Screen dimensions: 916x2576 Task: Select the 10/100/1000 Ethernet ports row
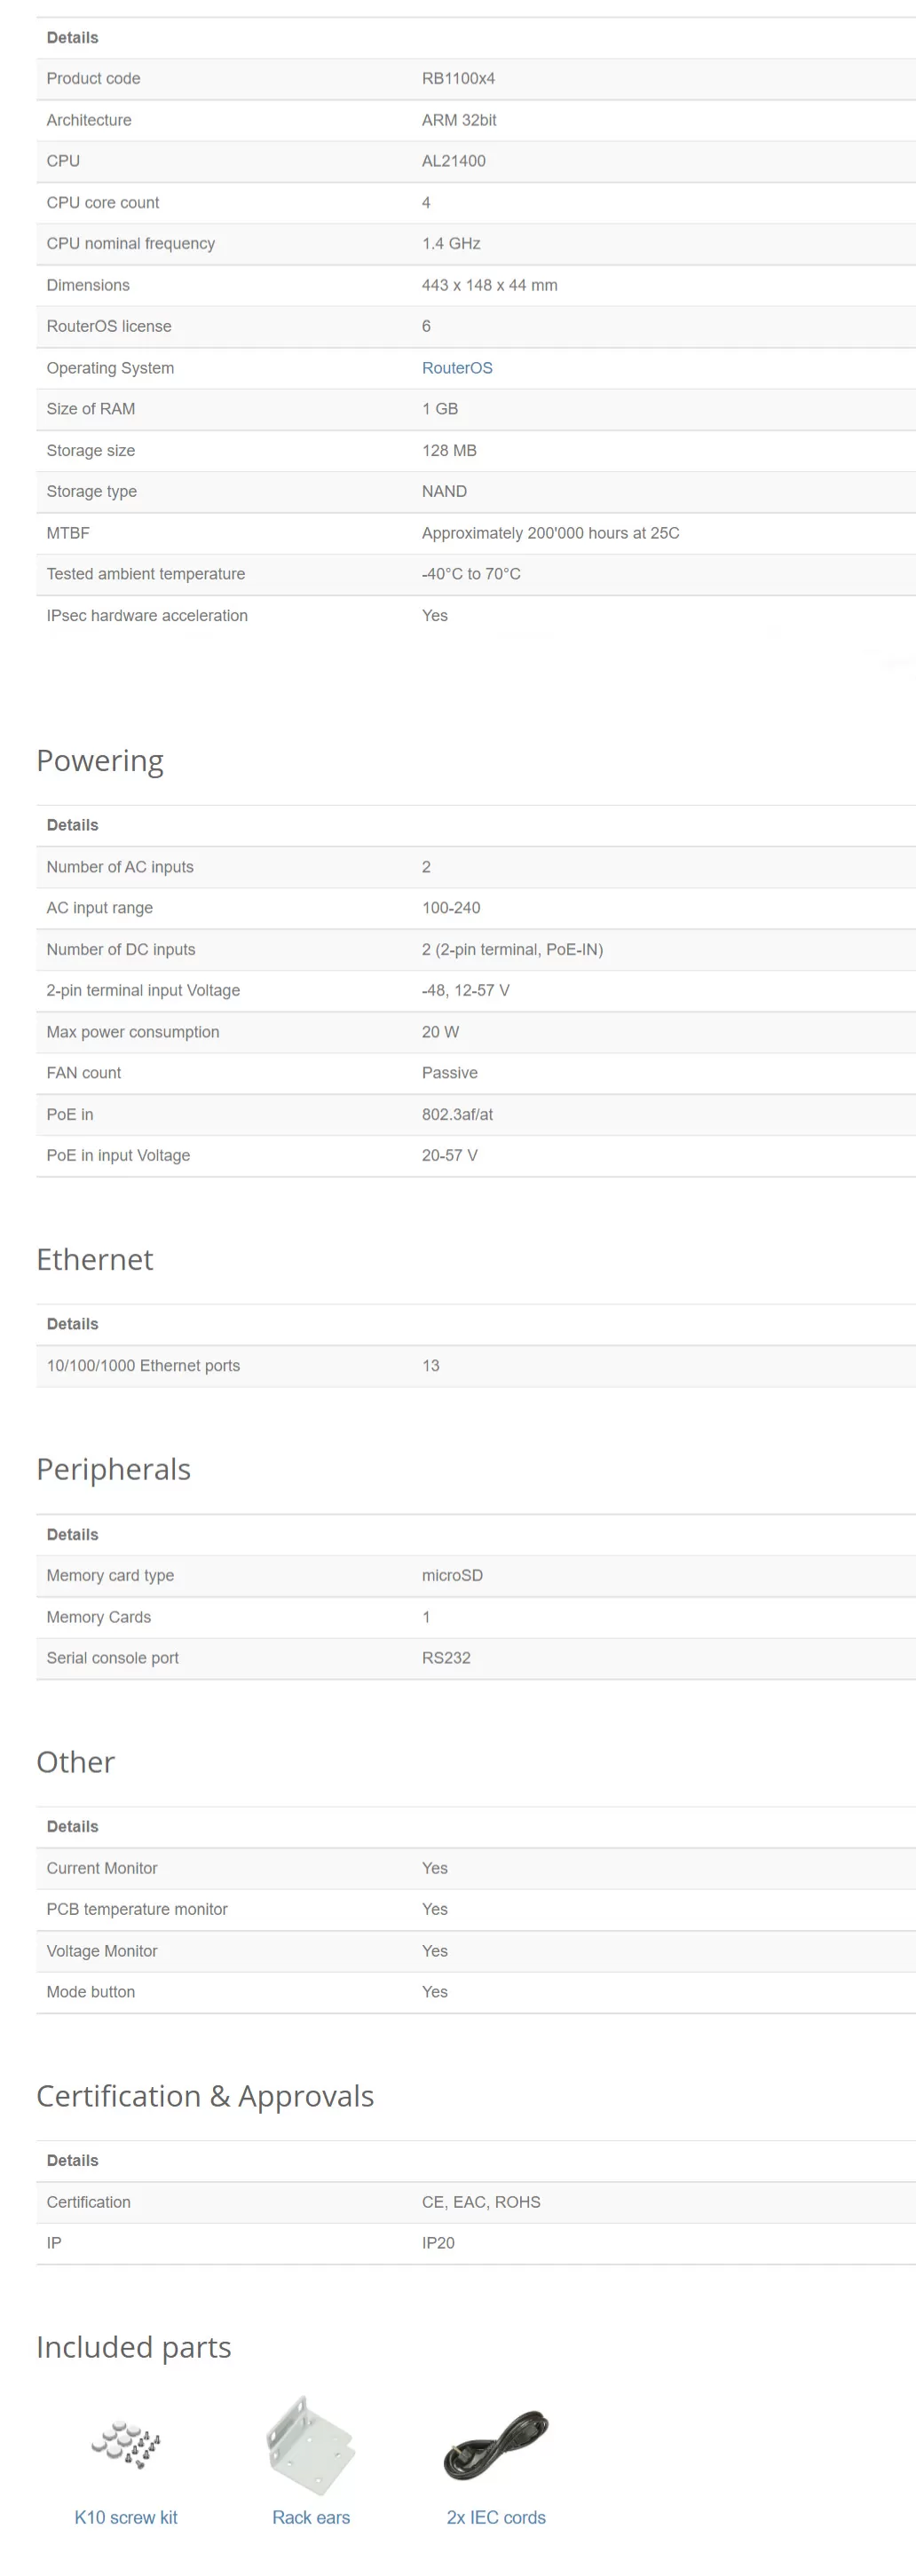(476, 1365)
